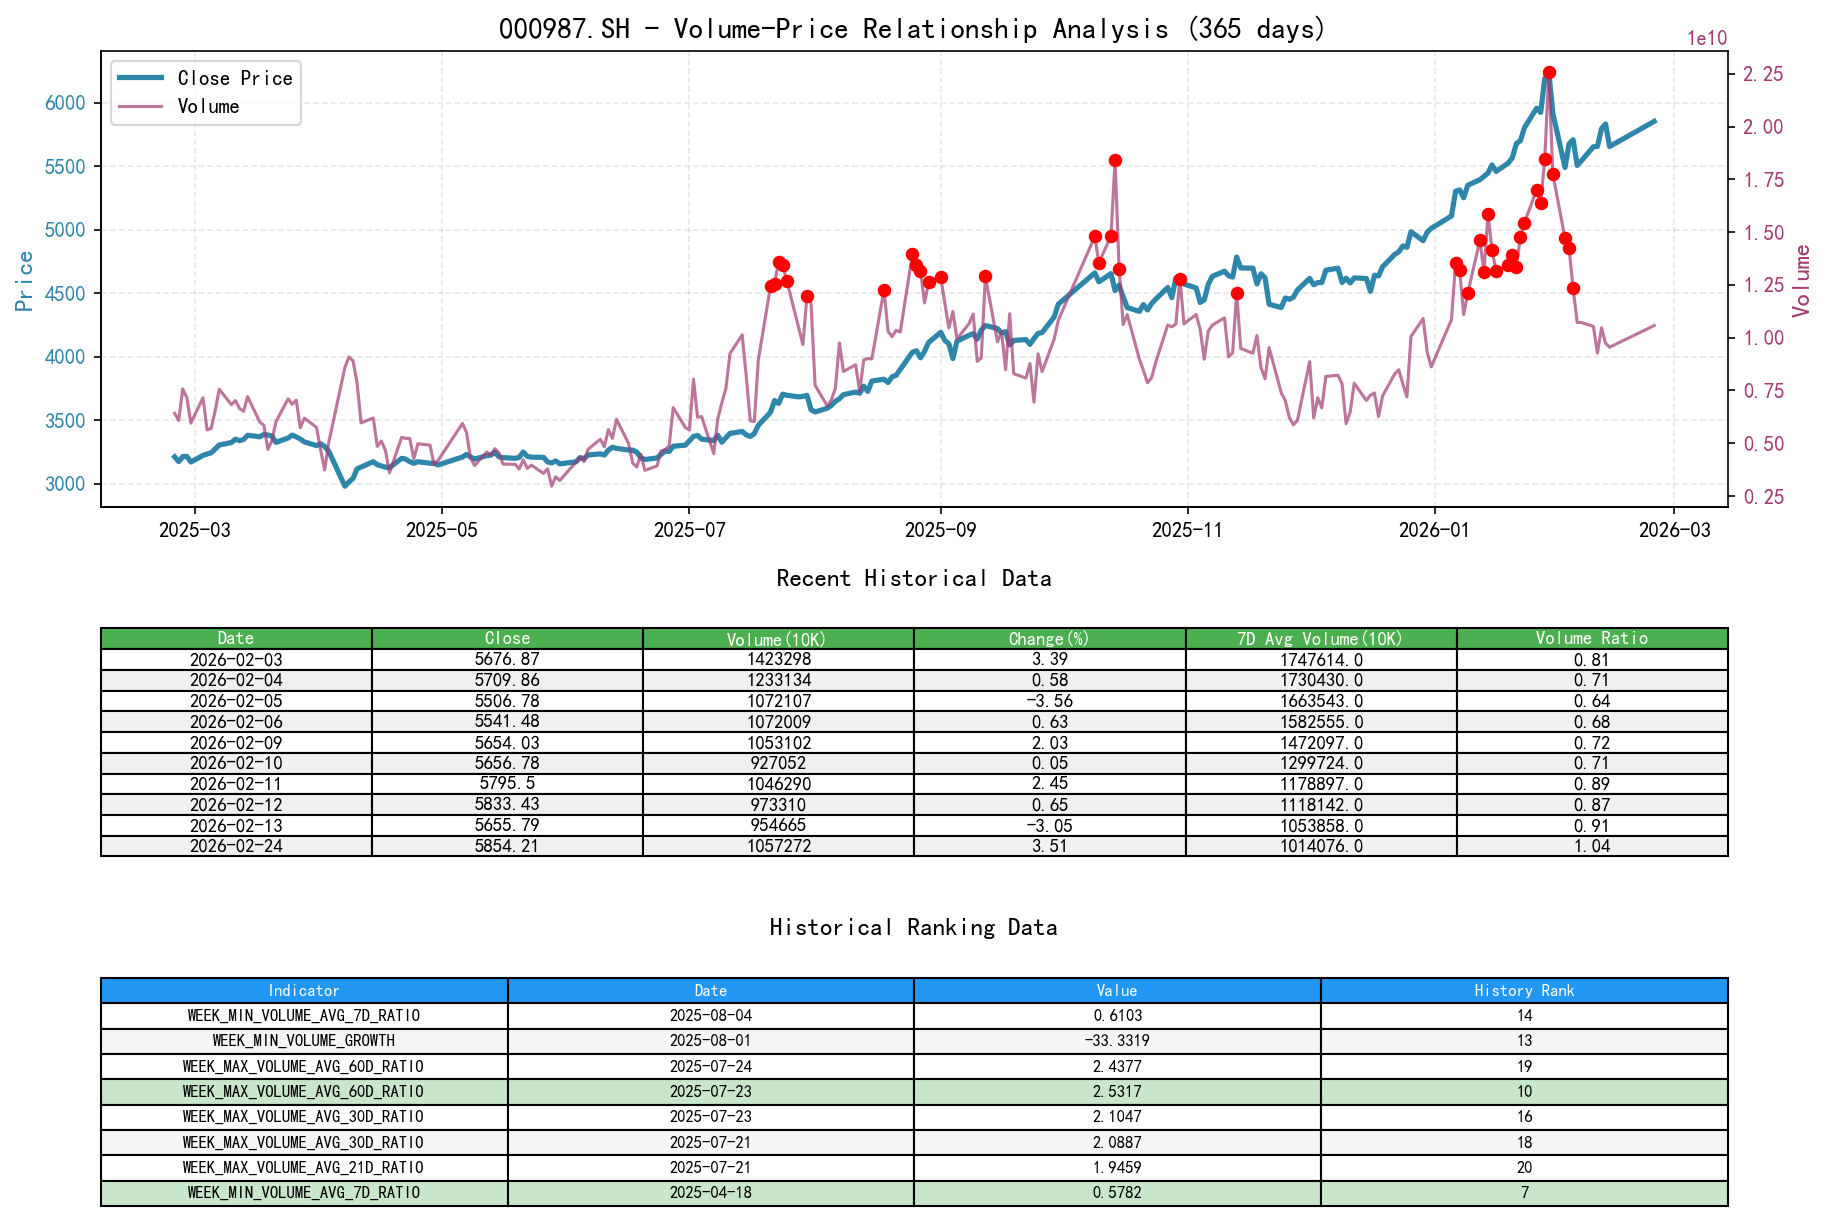Click the WEEK_MIN_VOLUME_GROWTH indicator label

303,1041
